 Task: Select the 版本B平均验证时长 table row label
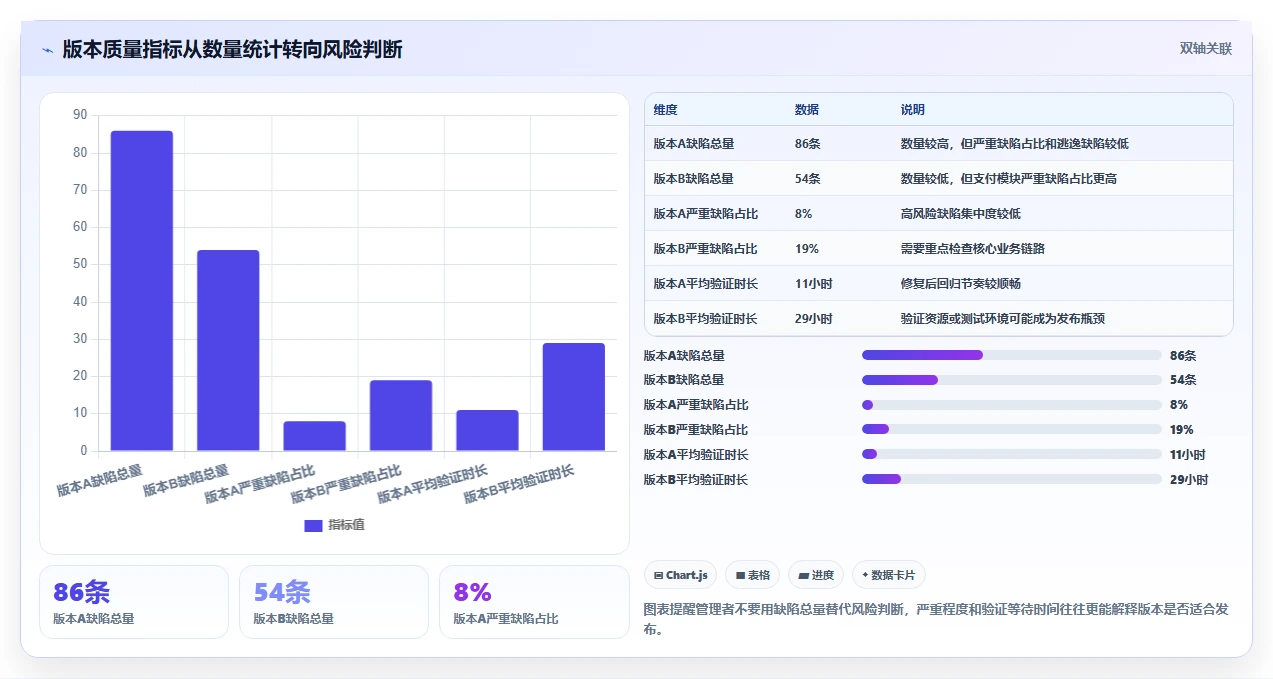click(x=705, y=319)
